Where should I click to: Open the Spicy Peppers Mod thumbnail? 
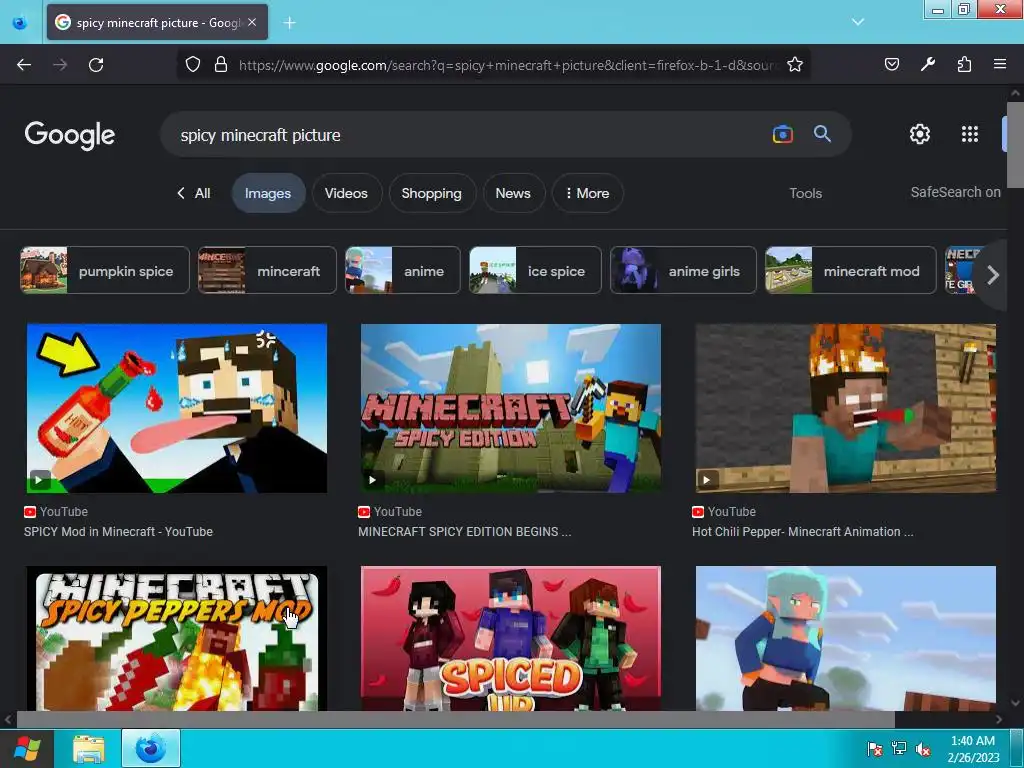[x=176, y=639]
